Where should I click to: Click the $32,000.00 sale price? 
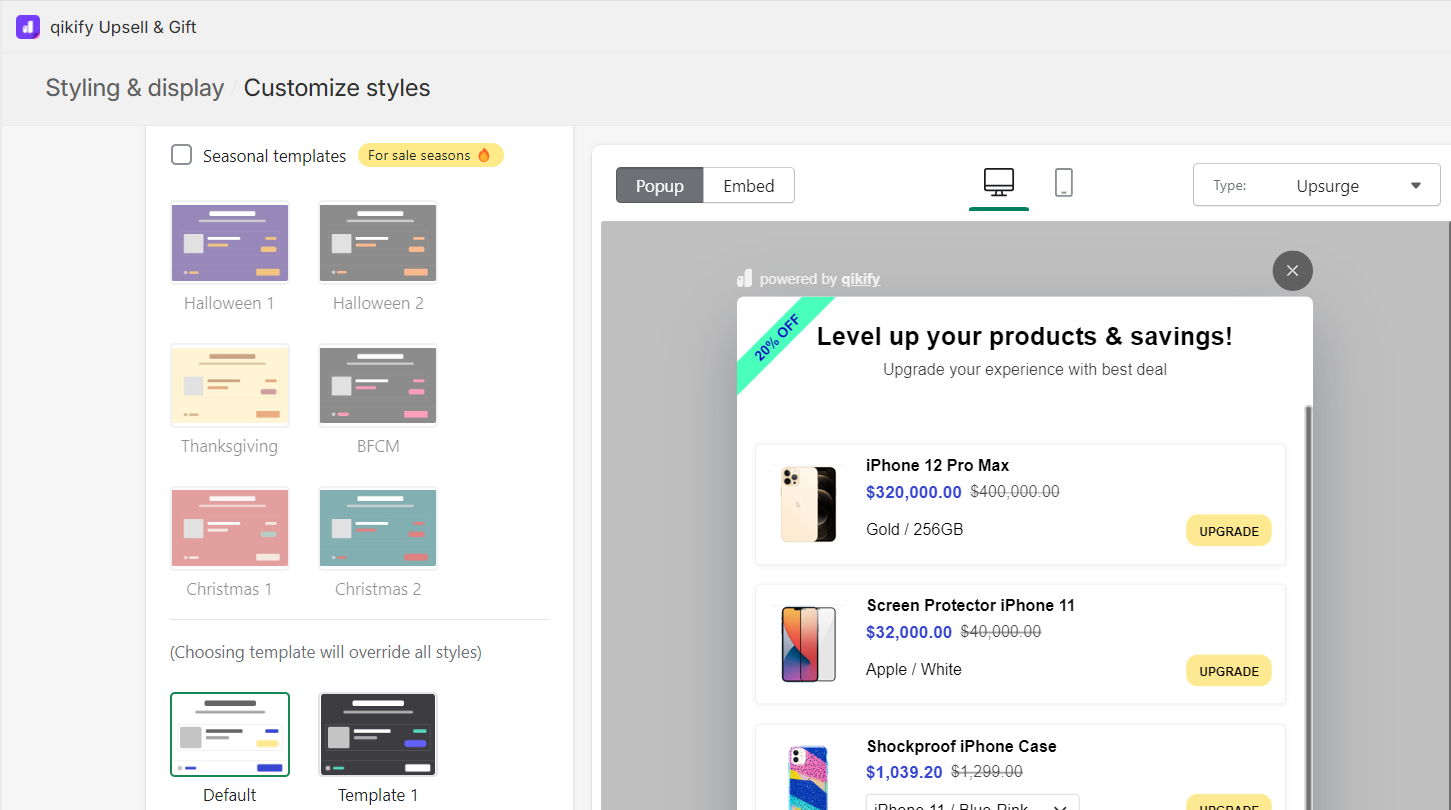(x=909, y=632)
